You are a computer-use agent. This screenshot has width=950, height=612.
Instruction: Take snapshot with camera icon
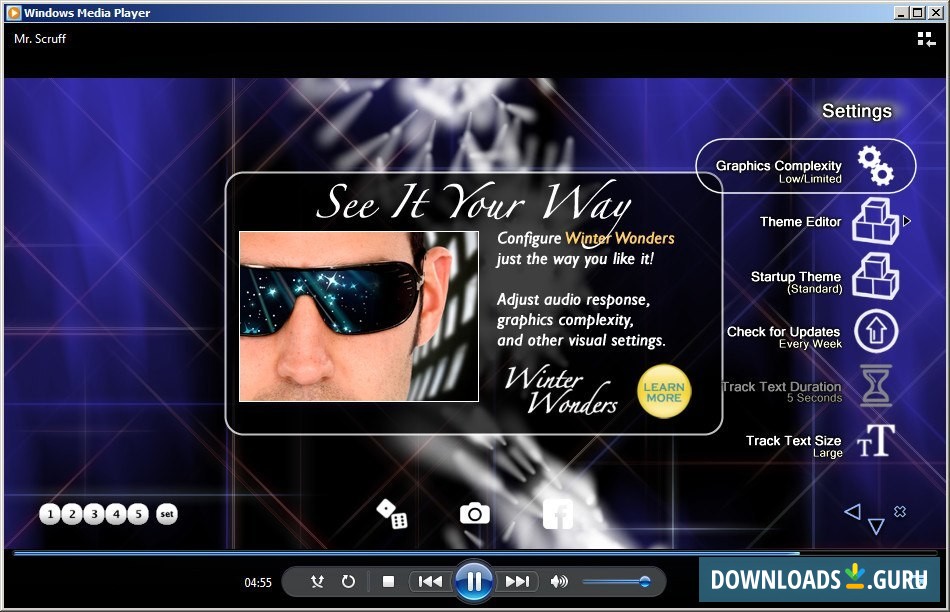pyautogui.click(x=474, y=514)
